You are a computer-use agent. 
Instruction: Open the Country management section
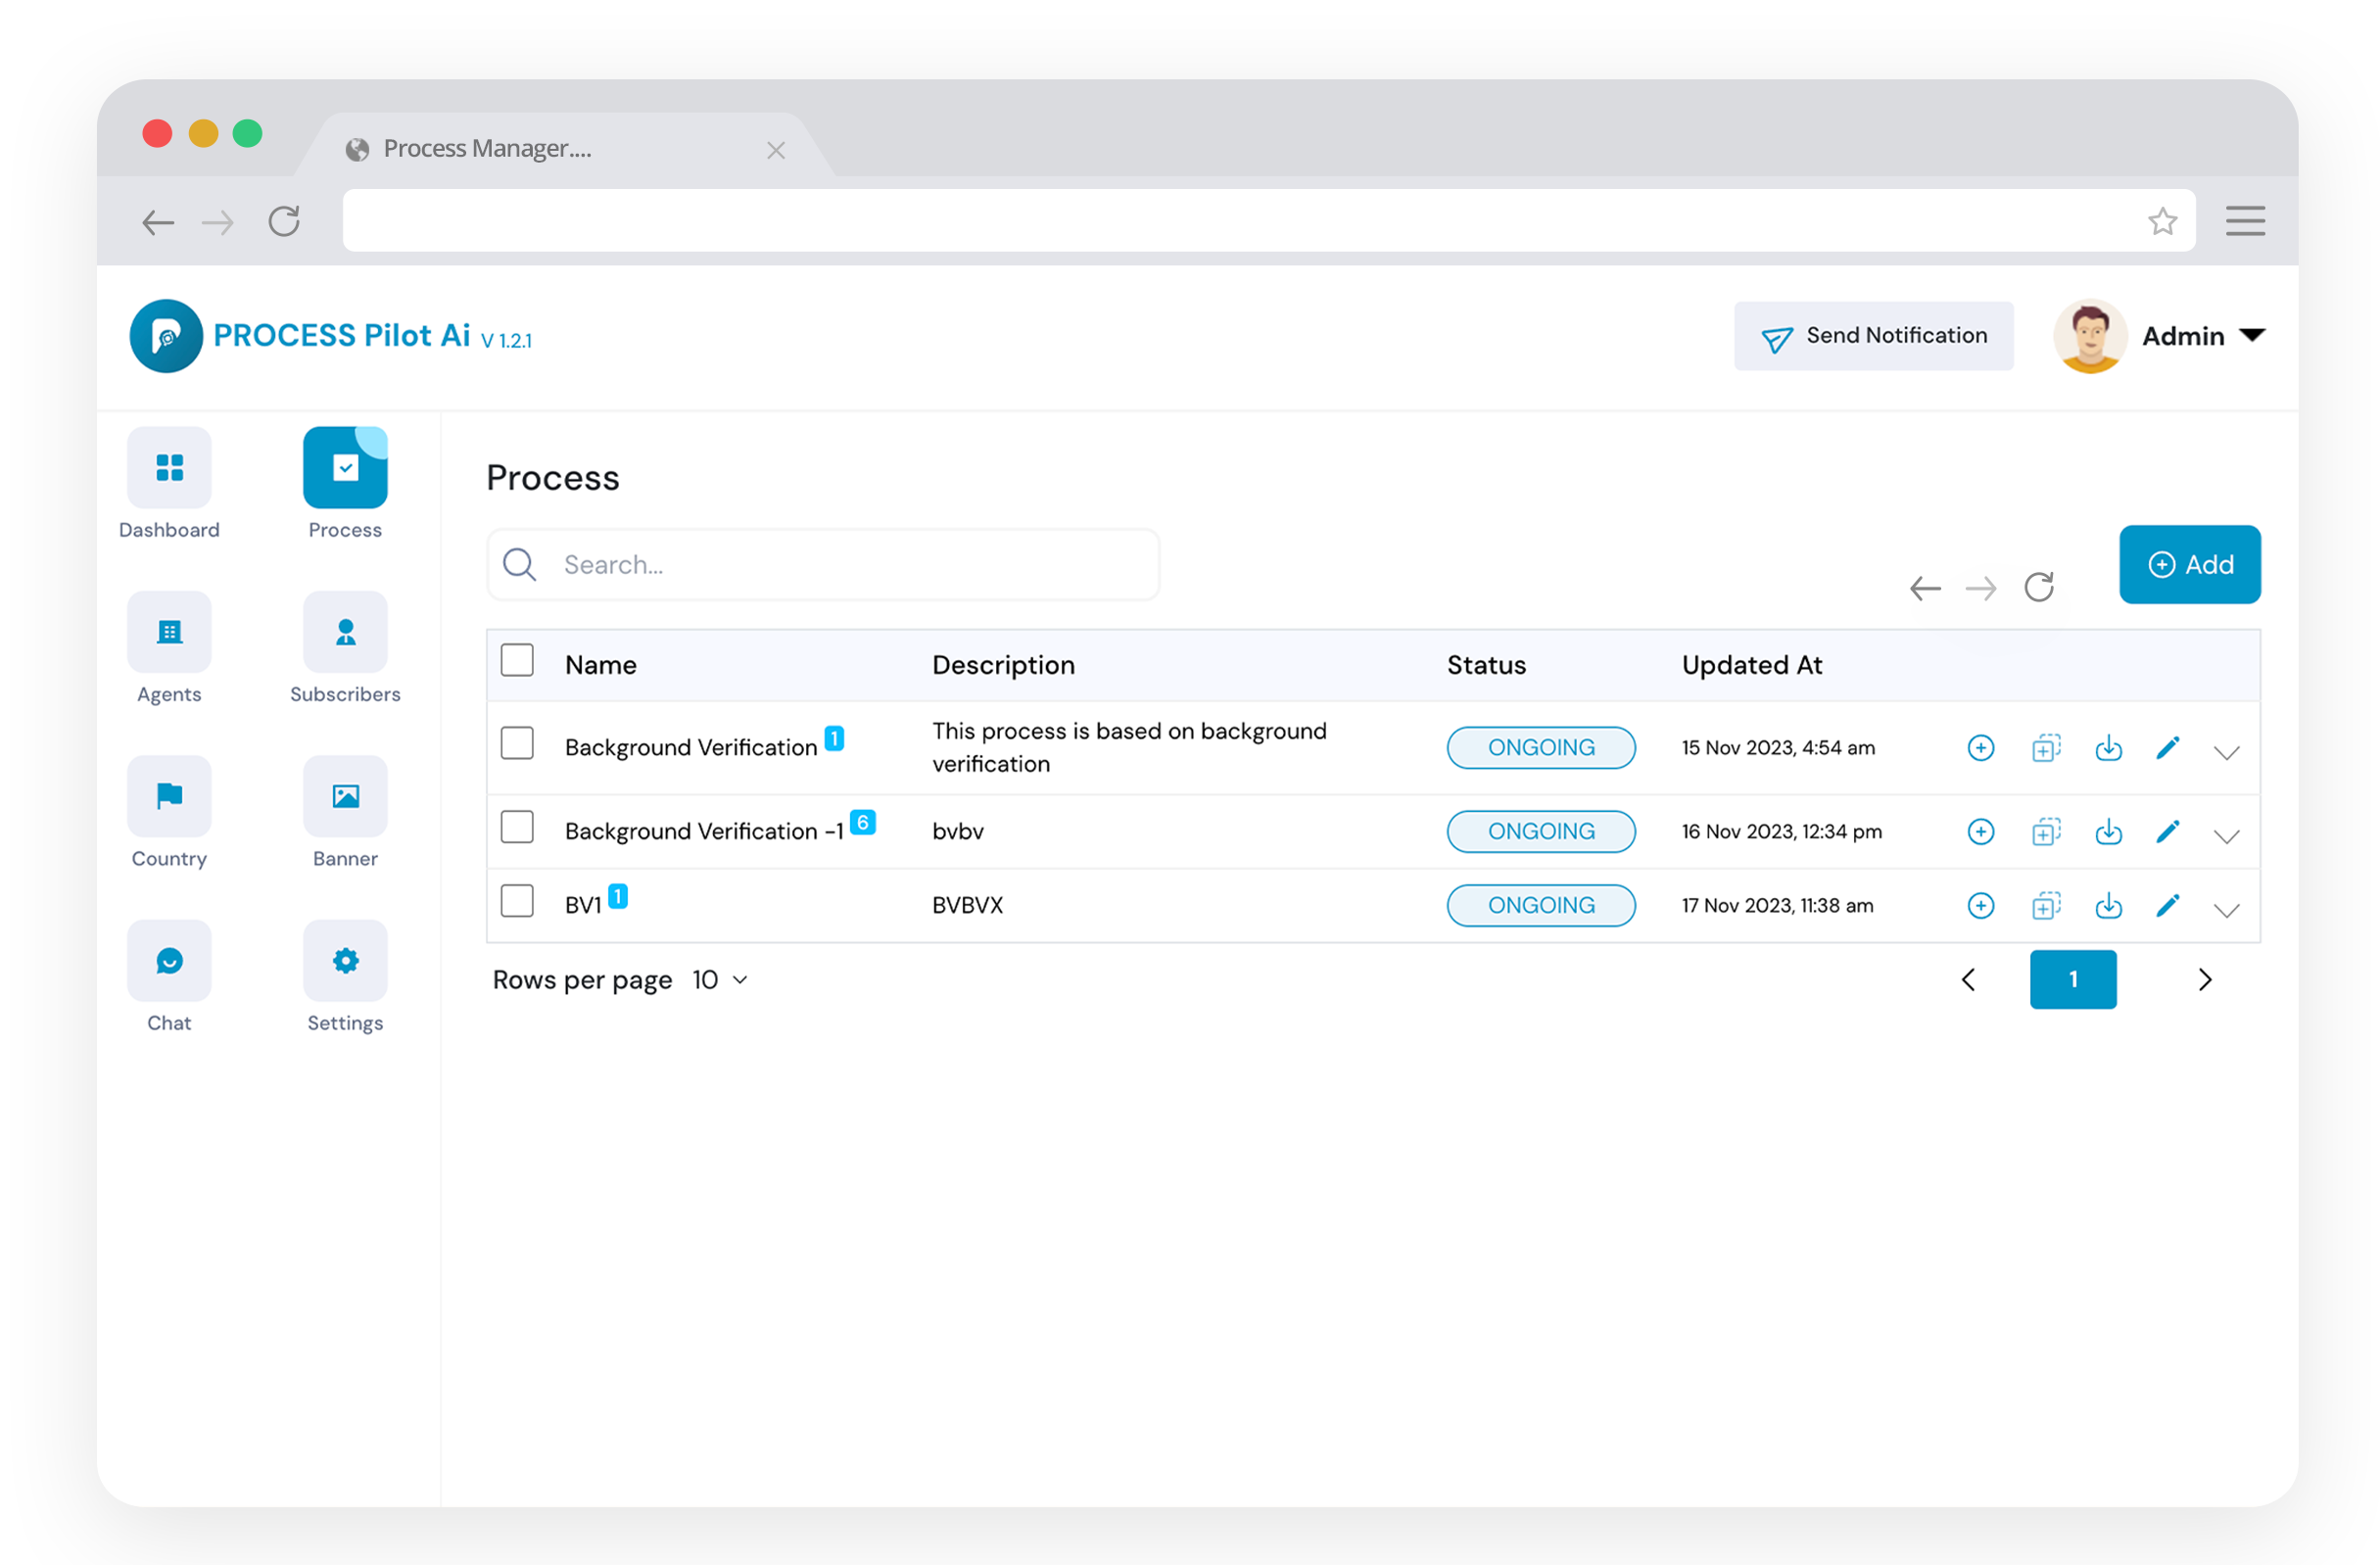pyautogui.click(x=168, y=796)
